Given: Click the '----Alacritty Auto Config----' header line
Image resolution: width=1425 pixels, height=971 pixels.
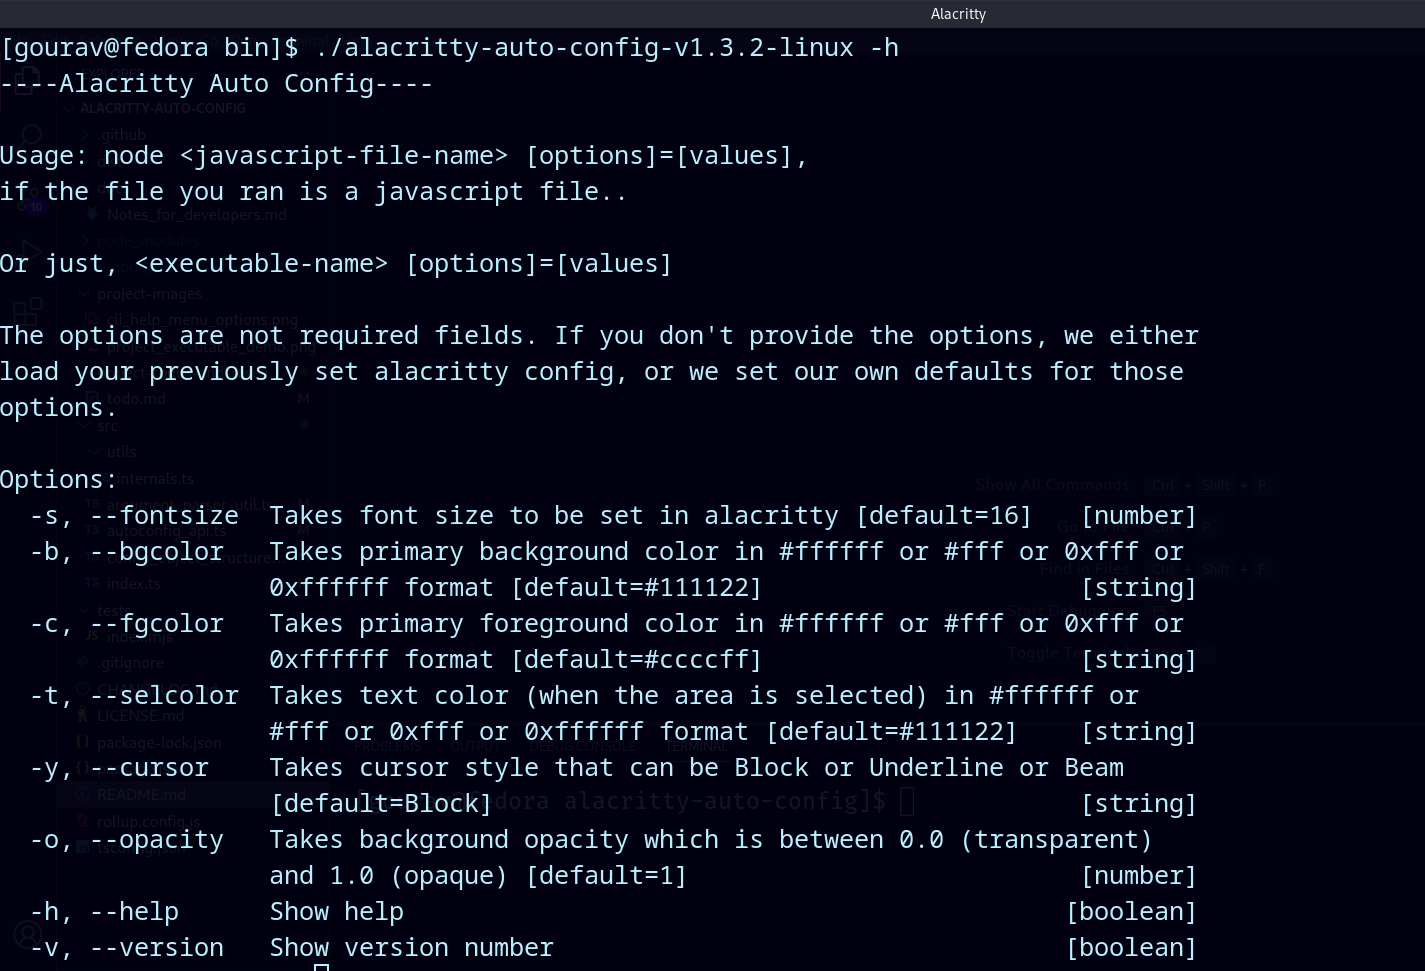Looking at the screenshot, I should click(217, 83).
